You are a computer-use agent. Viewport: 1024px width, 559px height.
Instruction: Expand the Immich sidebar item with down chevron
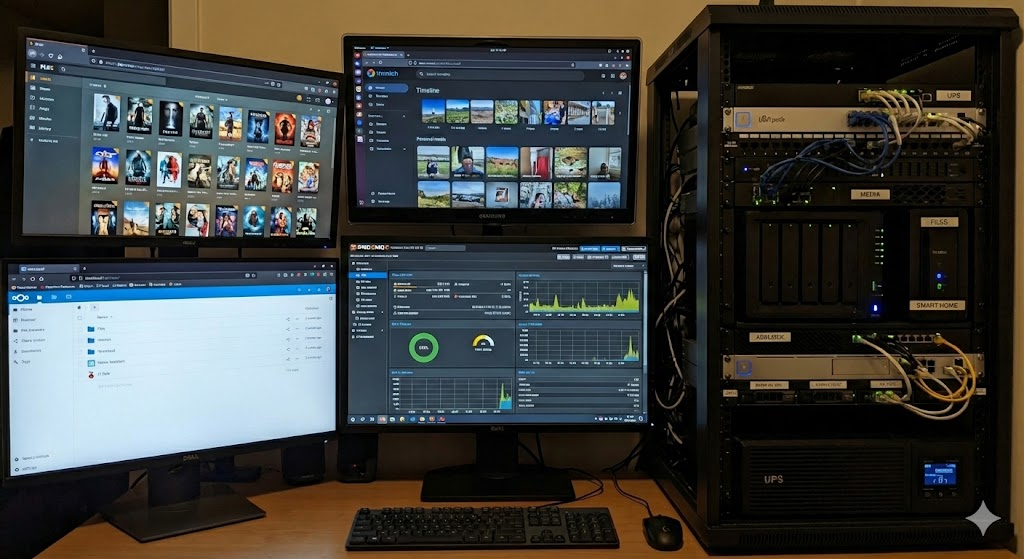coord(405,149)
